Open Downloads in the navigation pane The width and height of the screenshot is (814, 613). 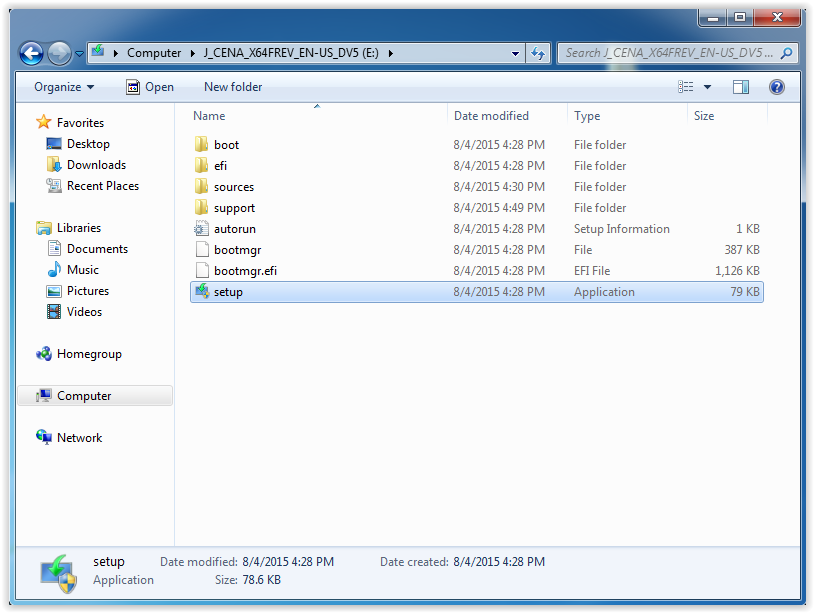97,165
